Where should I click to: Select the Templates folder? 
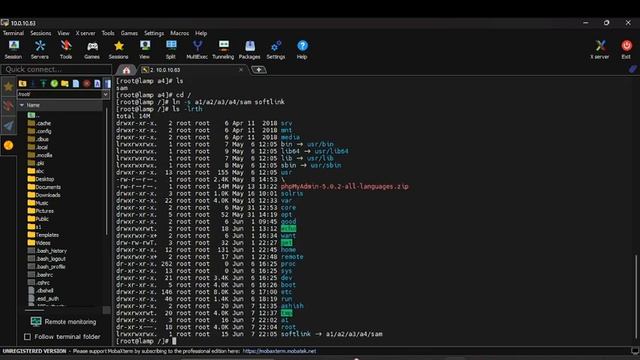point(43,235)
